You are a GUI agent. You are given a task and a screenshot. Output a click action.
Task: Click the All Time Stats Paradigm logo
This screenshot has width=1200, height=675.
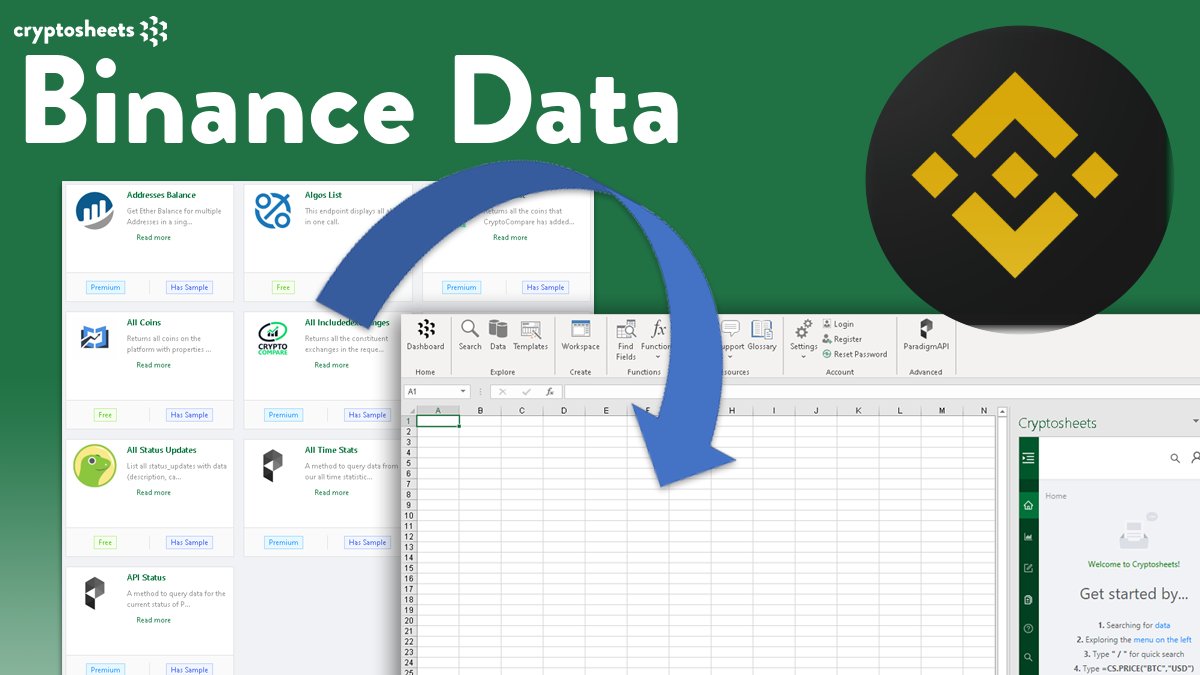click(273, 465)
